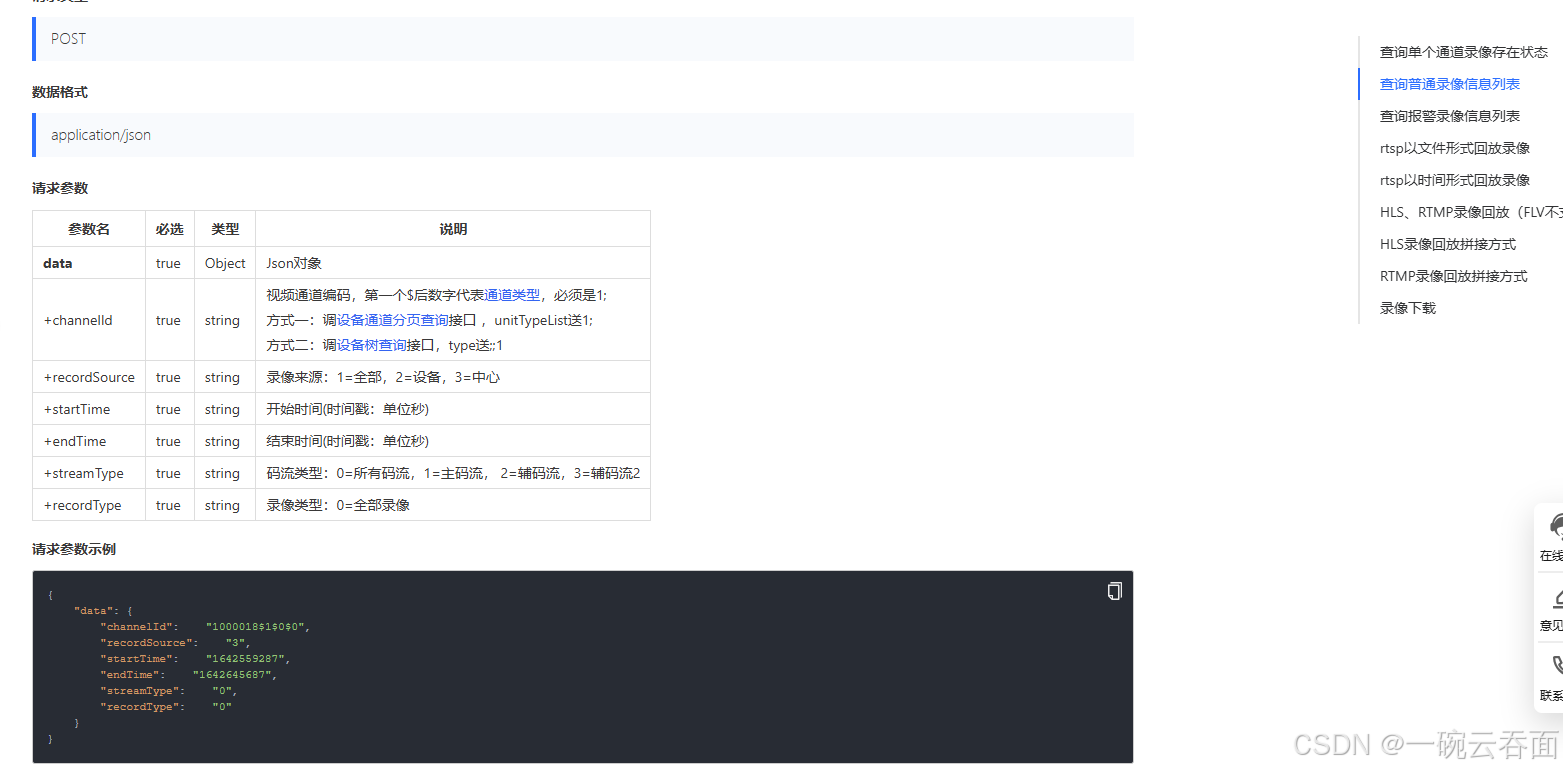1563x772 pixels.
Task: Navigate to 查询报警录像信息列表
Action: [x=1449, y=116]
